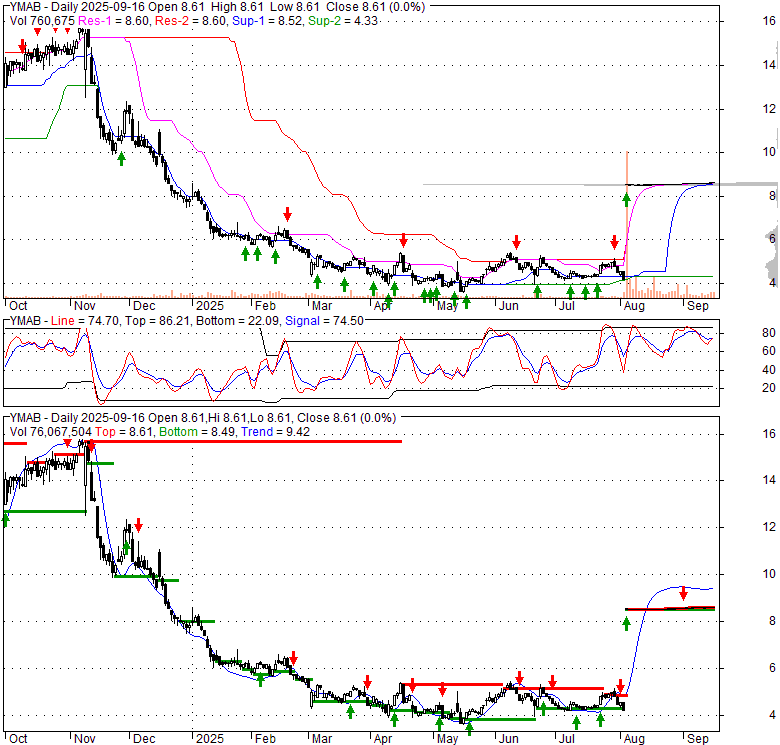This screenshot has height=745, width=780.
Task: Click the red sell arrow in September in bottom chart
Action: pos(683,593)
